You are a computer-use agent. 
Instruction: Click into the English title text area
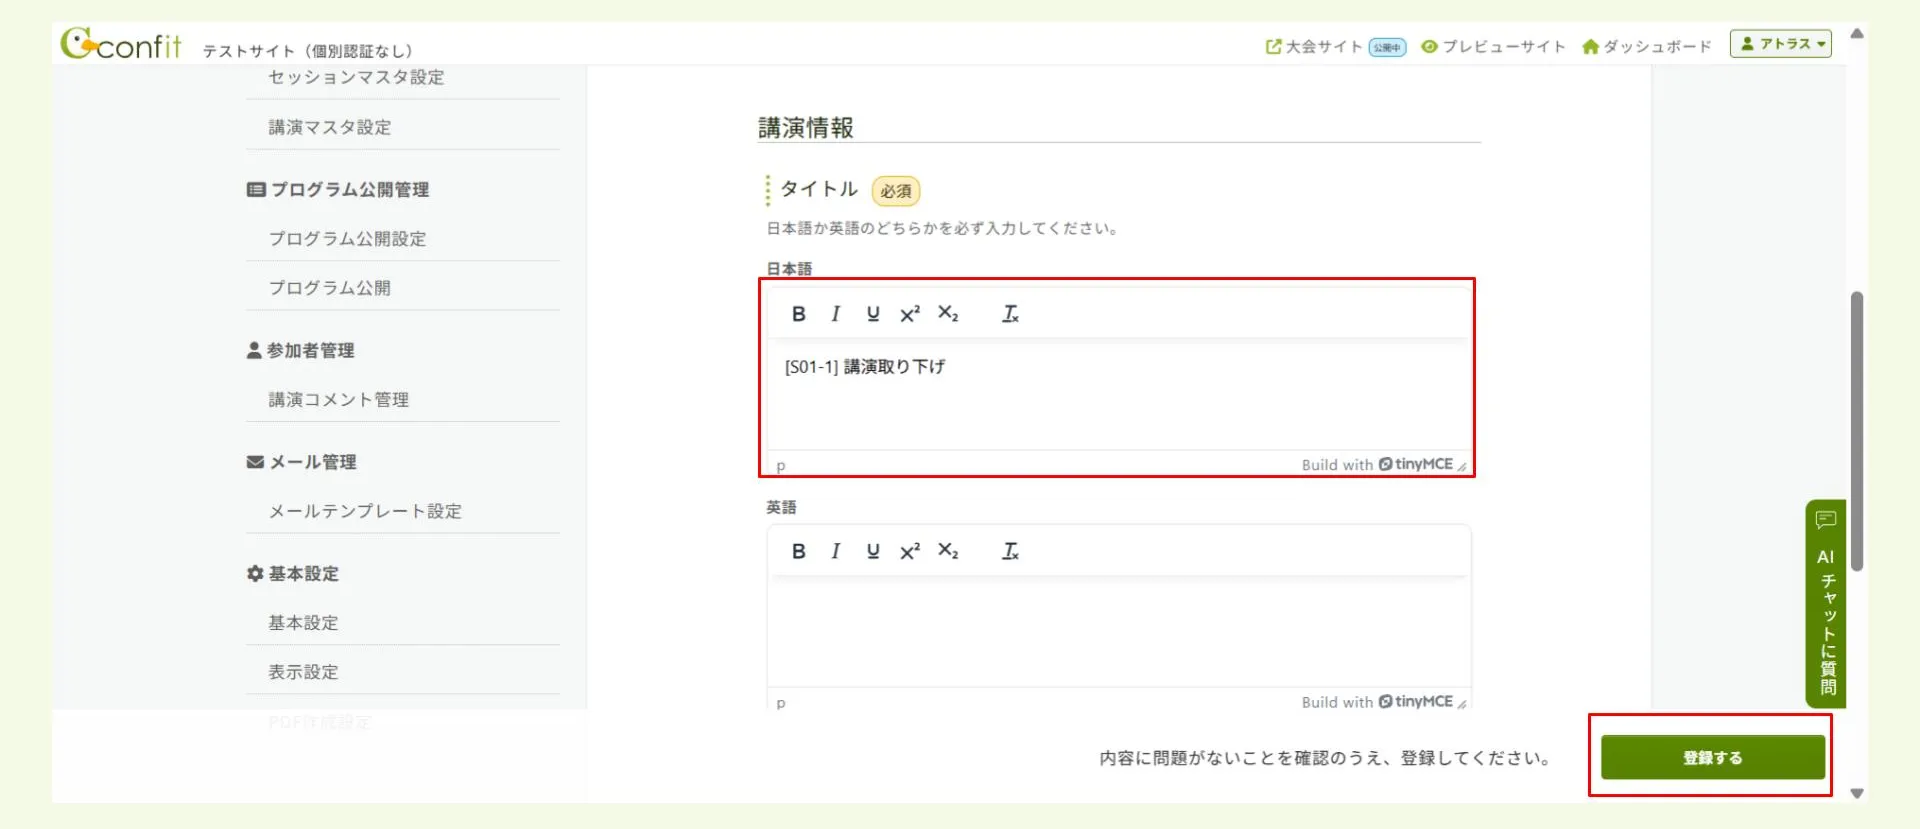[x=1118, y=632]
